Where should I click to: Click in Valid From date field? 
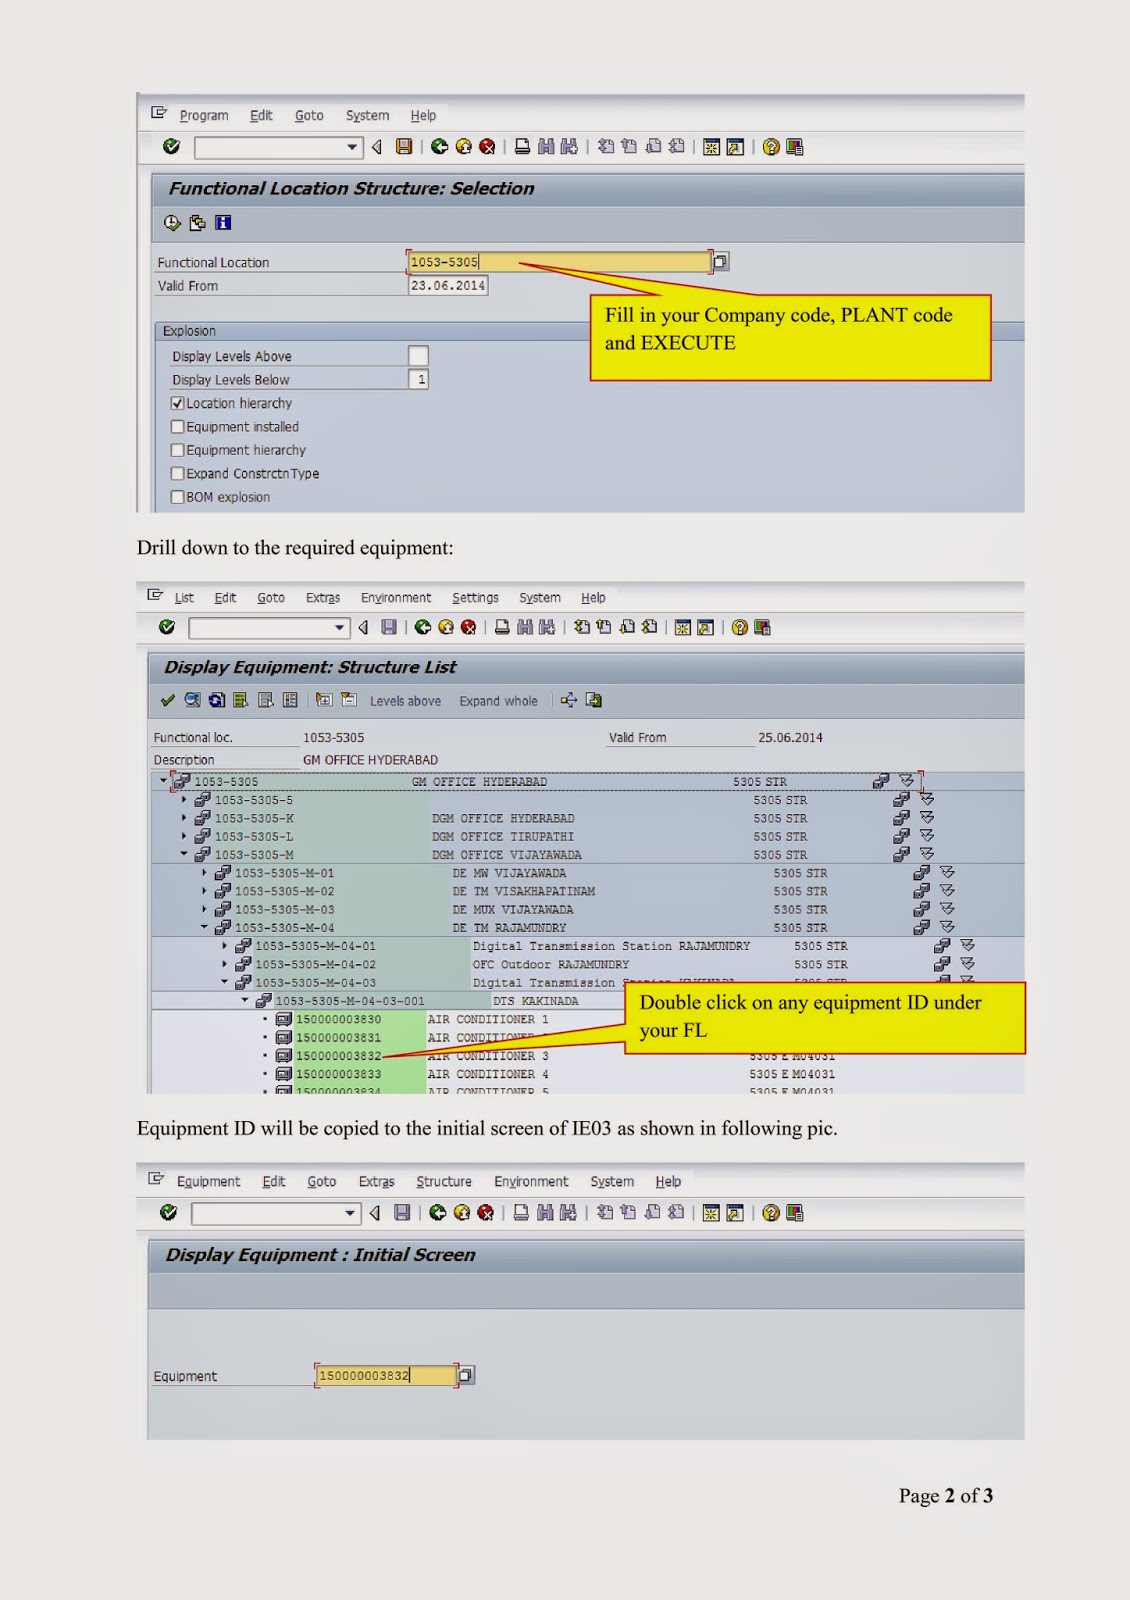[448, 285]
